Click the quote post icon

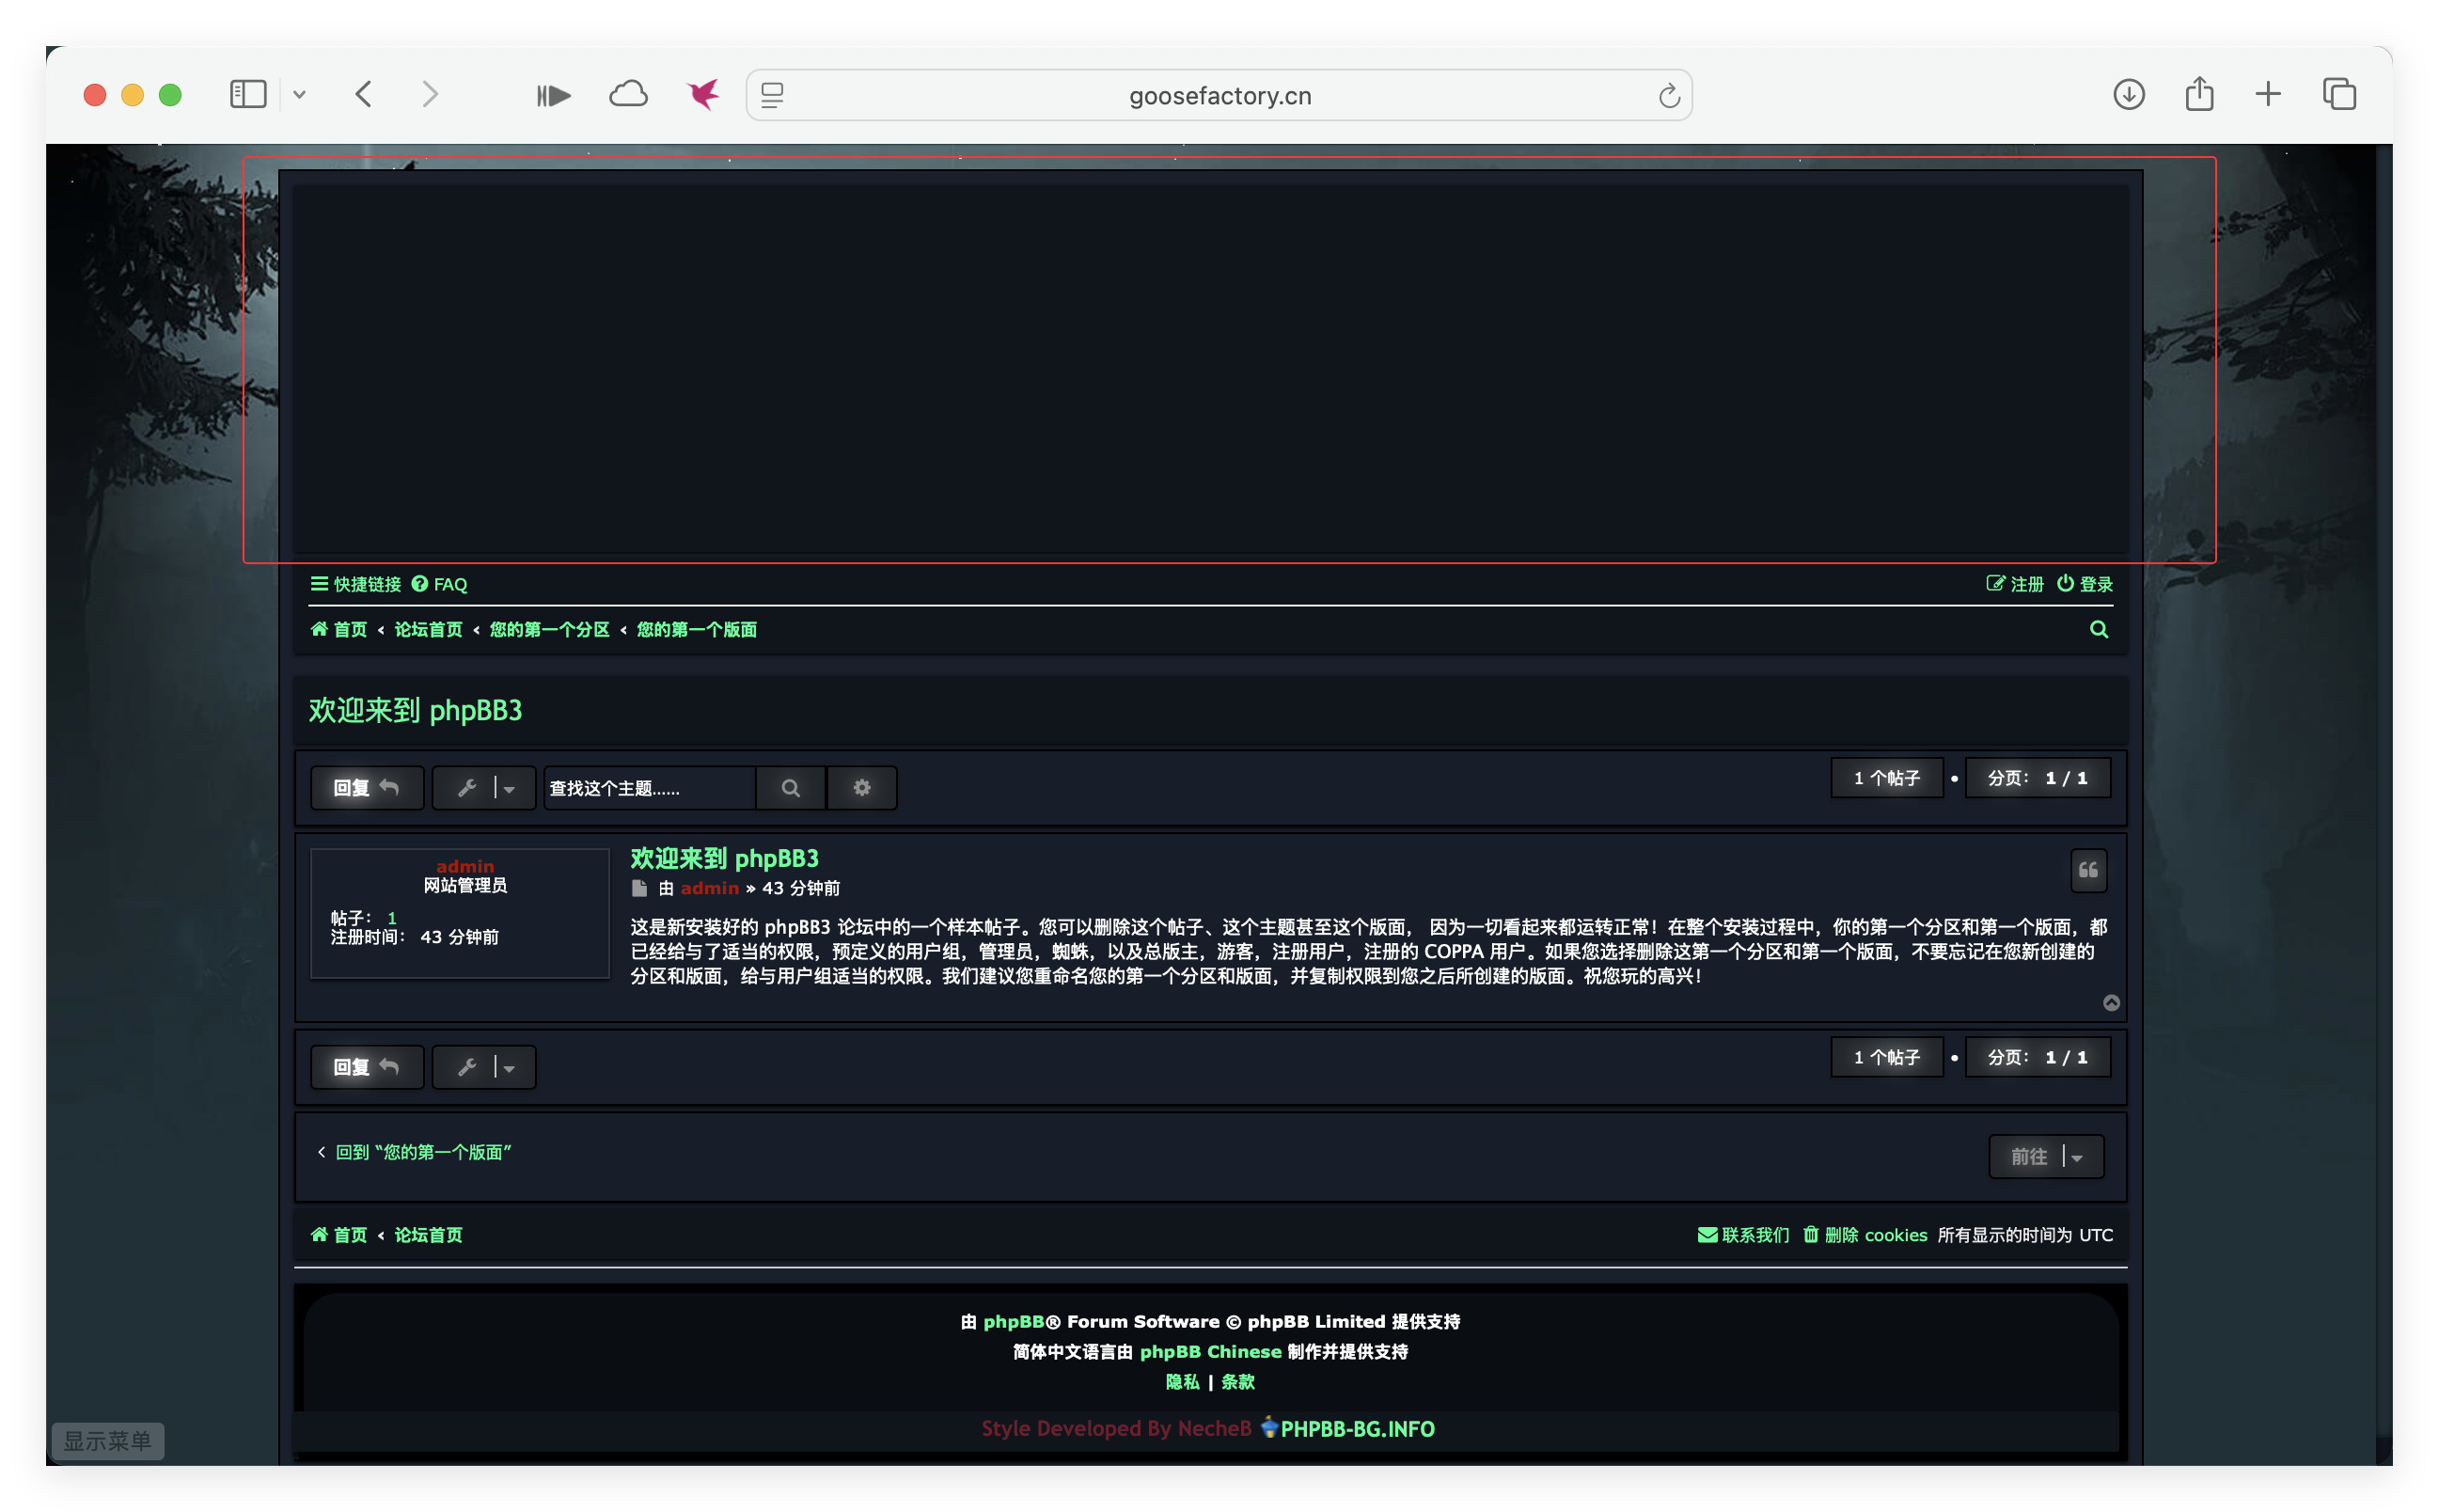[2088, 870]
